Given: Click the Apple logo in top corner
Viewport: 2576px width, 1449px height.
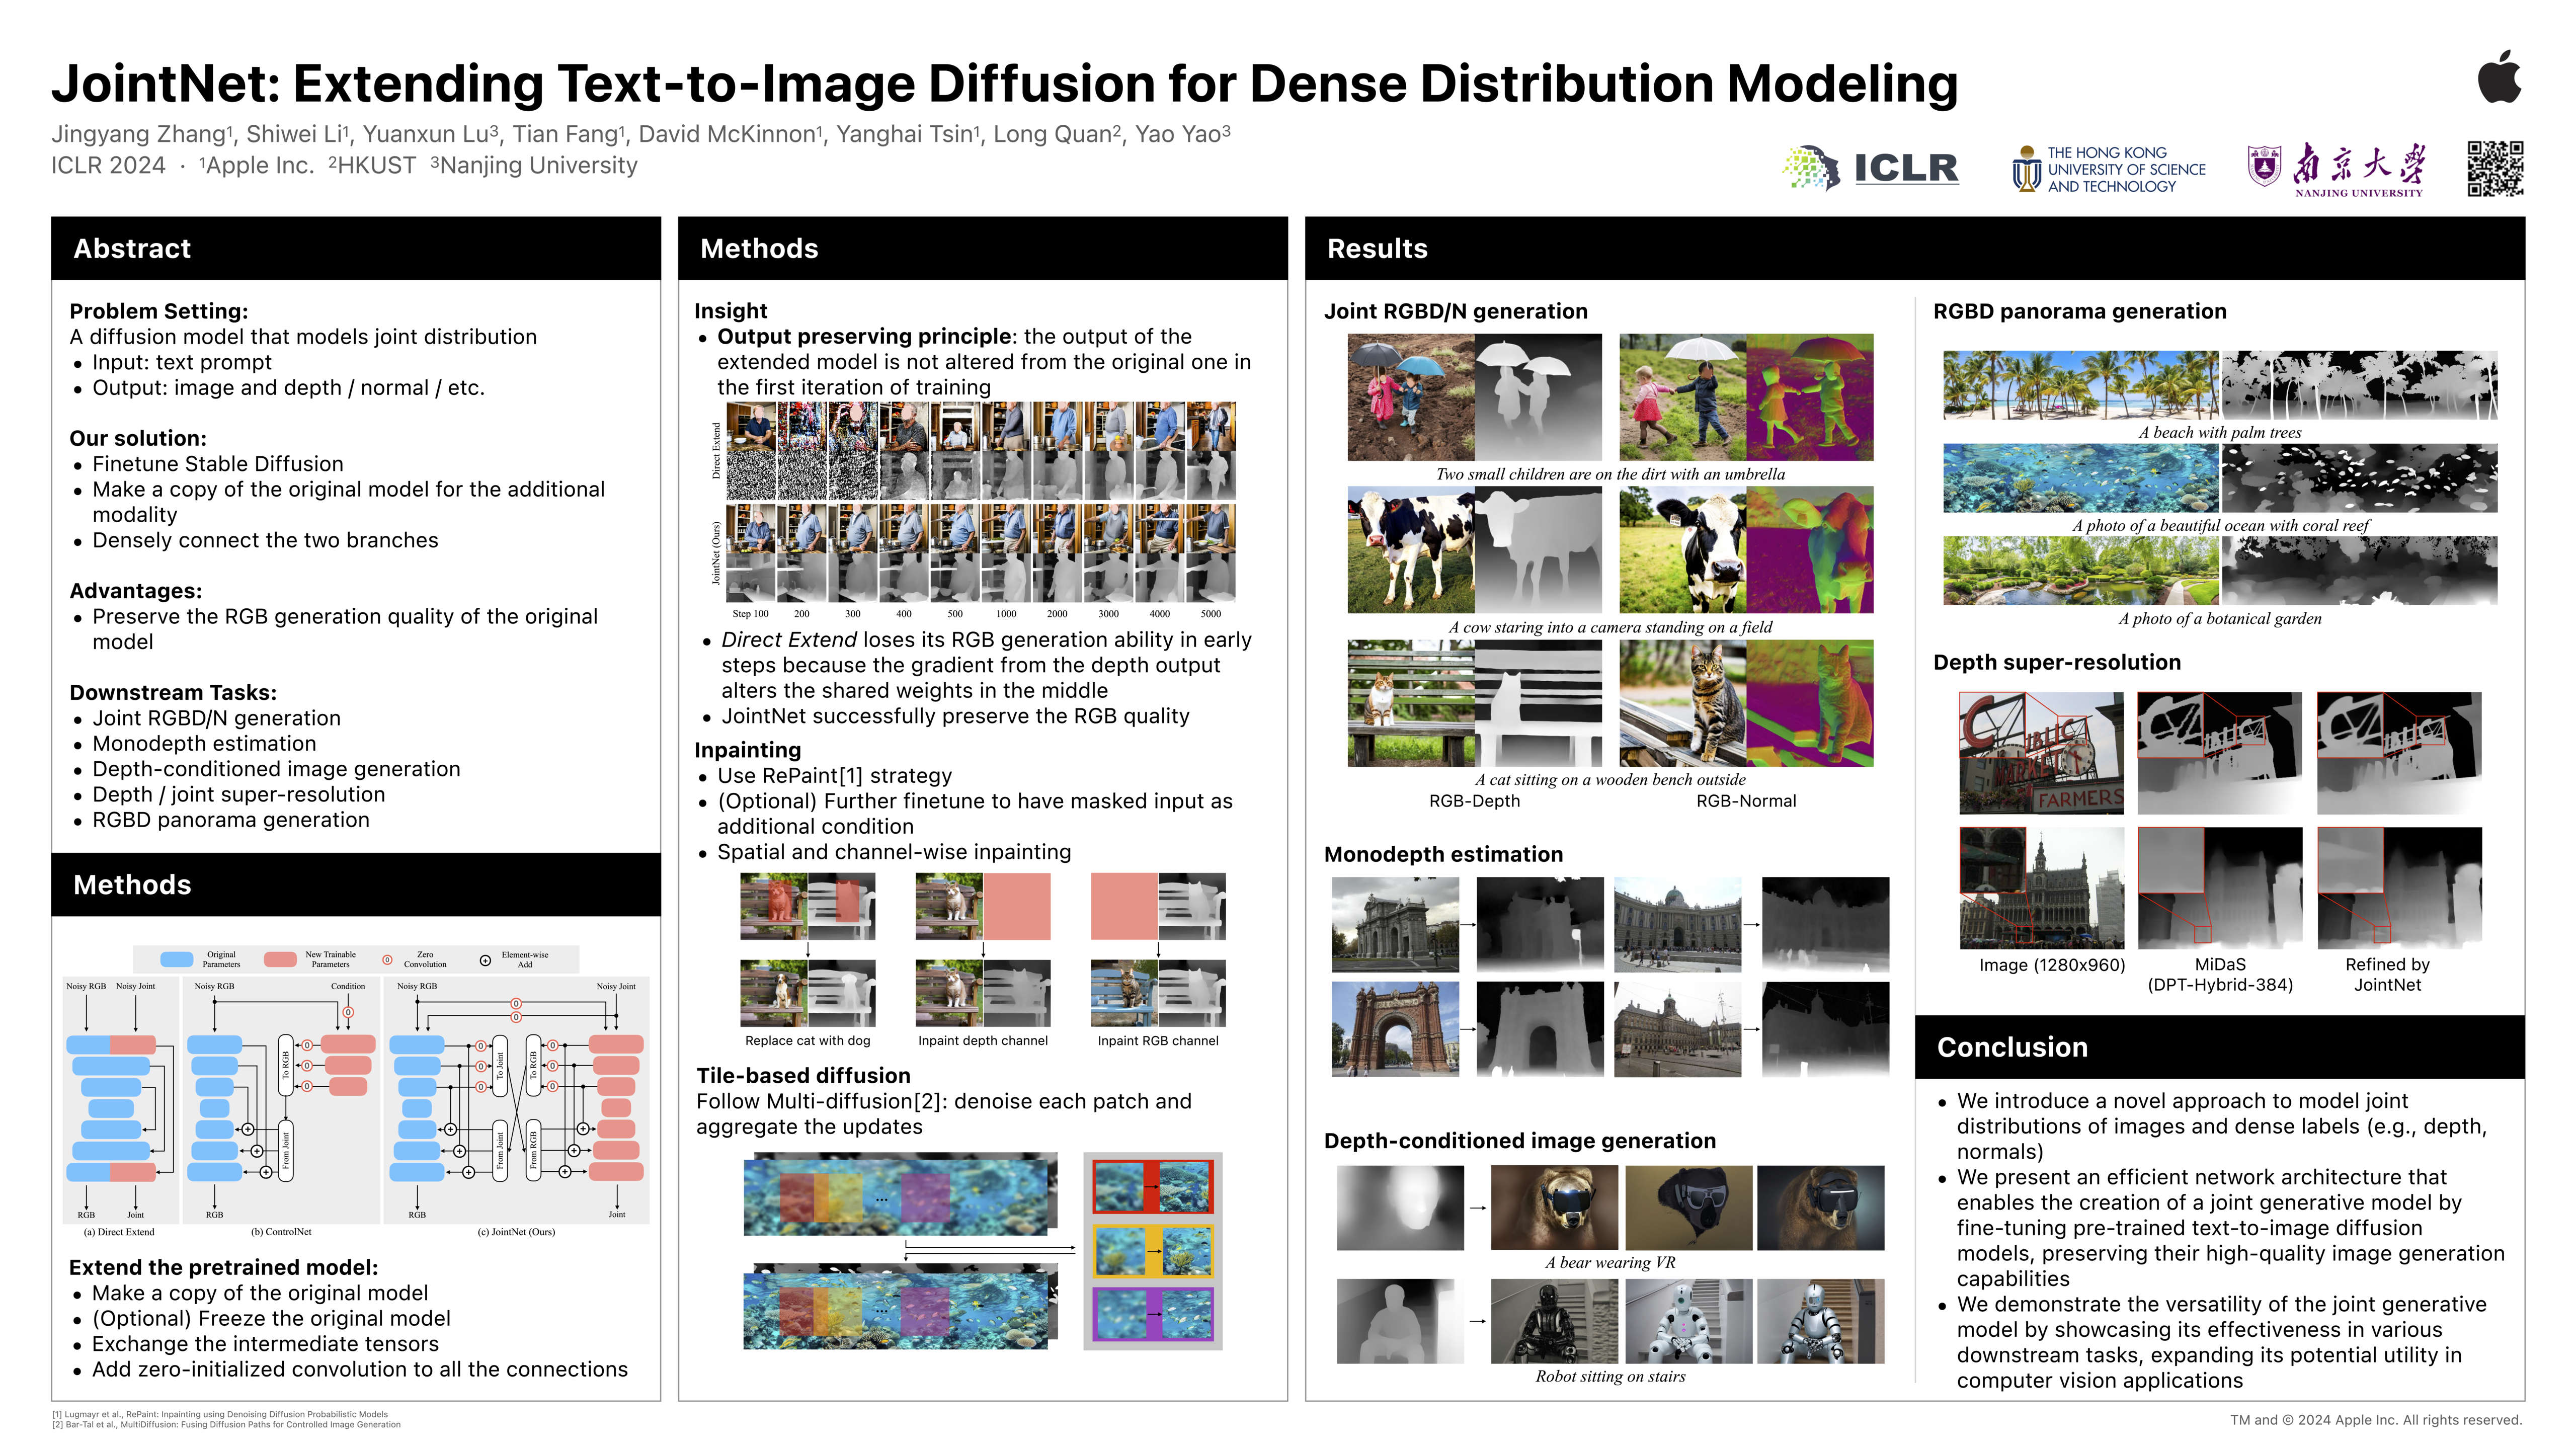Looking at the screenshot, I should tap(2499, 76).
